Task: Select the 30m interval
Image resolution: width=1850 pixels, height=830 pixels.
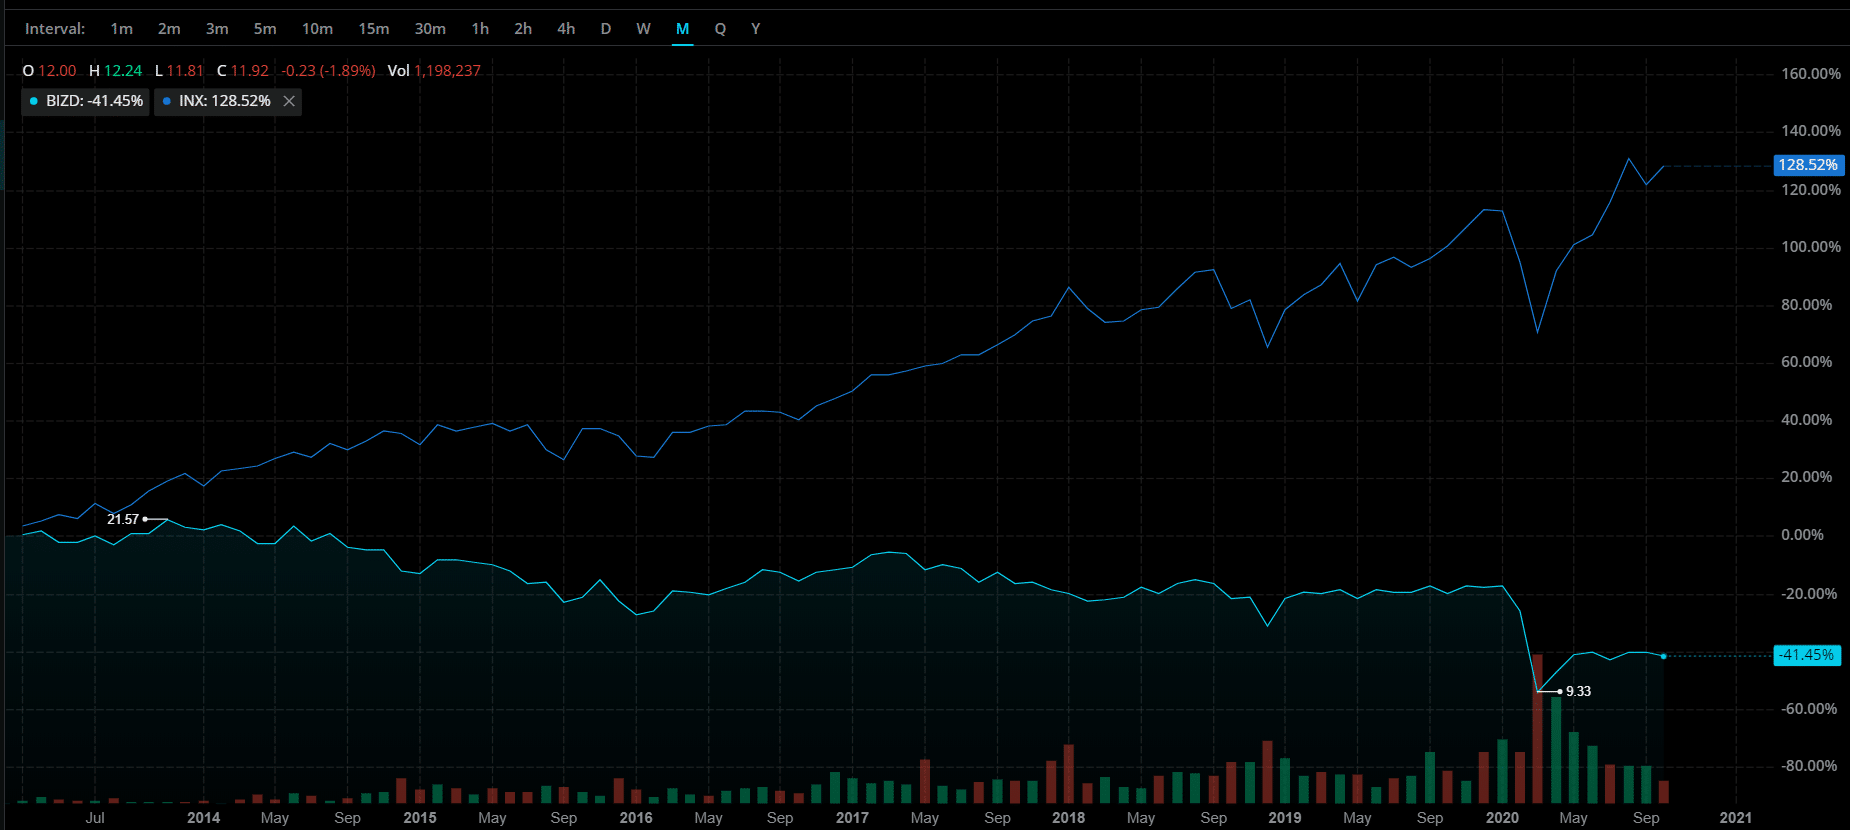Action: tap(430, 29)
